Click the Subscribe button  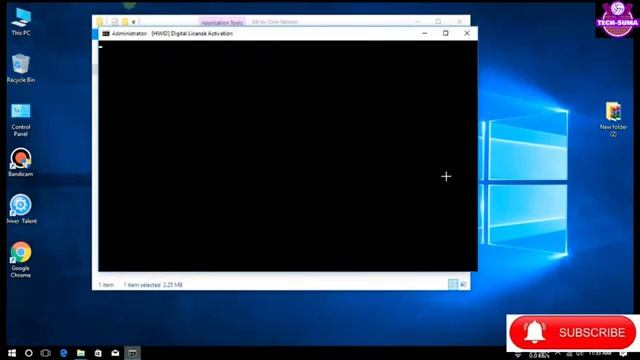[x=573, y=333]
